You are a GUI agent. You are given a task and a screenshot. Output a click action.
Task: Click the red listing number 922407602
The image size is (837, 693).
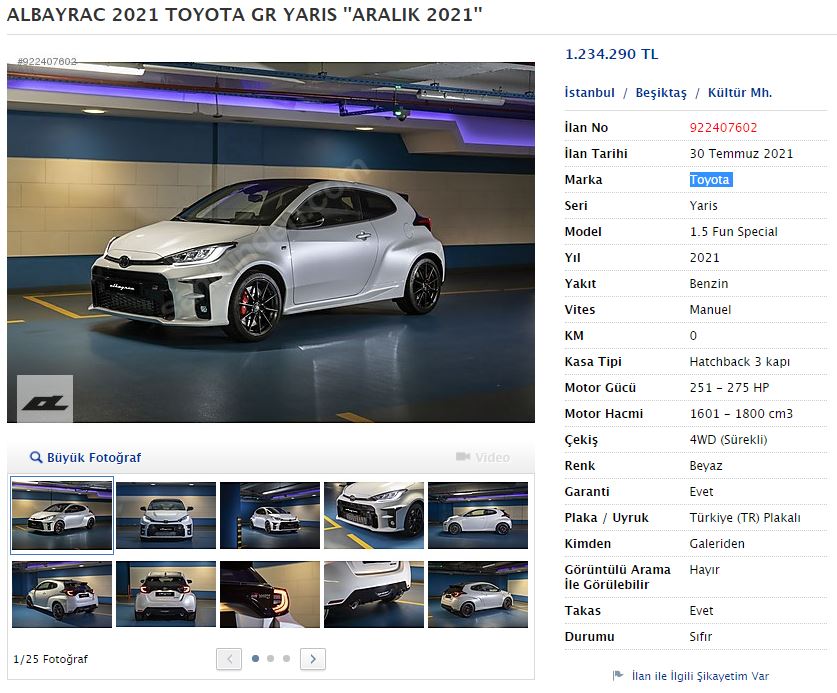pos(723,128)
